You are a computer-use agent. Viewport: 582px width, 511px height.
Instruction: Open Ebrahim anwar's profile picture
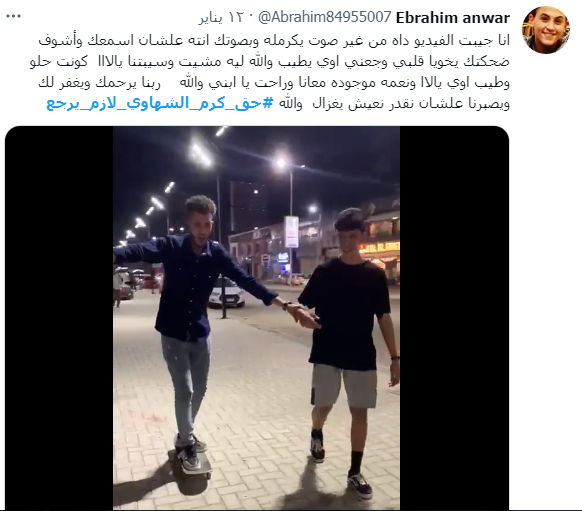(546, 30)
